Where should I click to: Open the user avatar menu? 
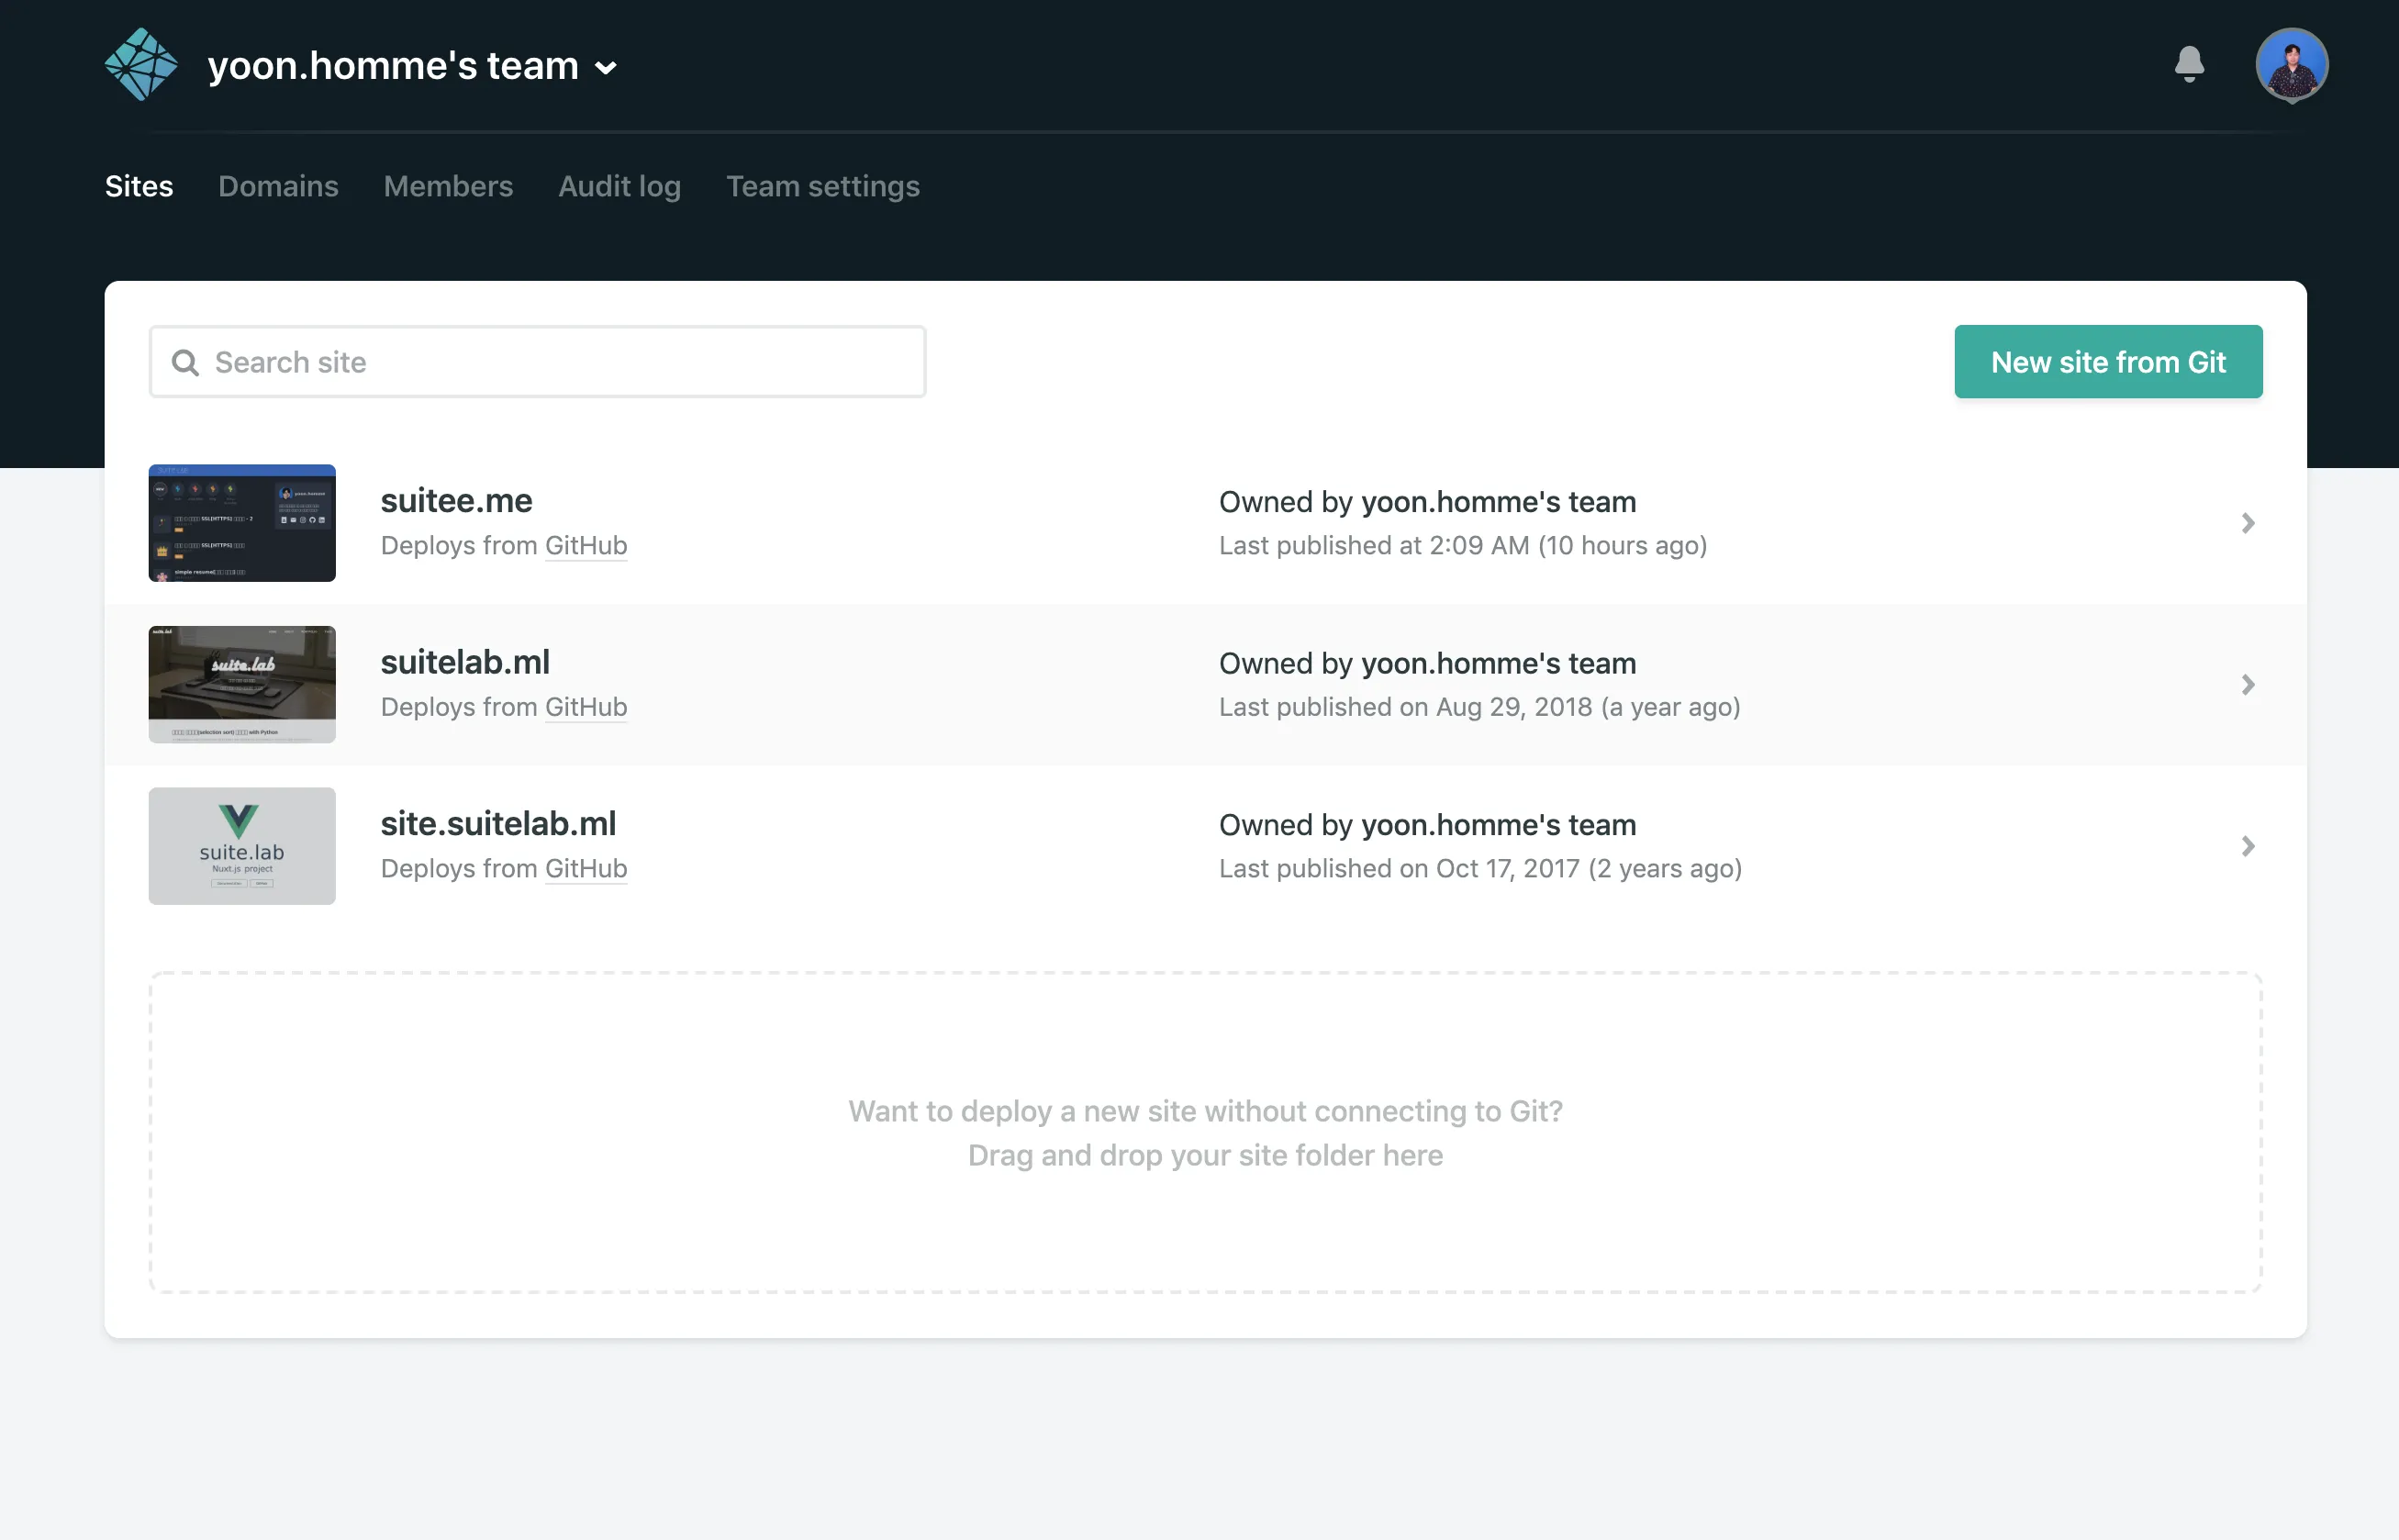tap(2291, 65)
